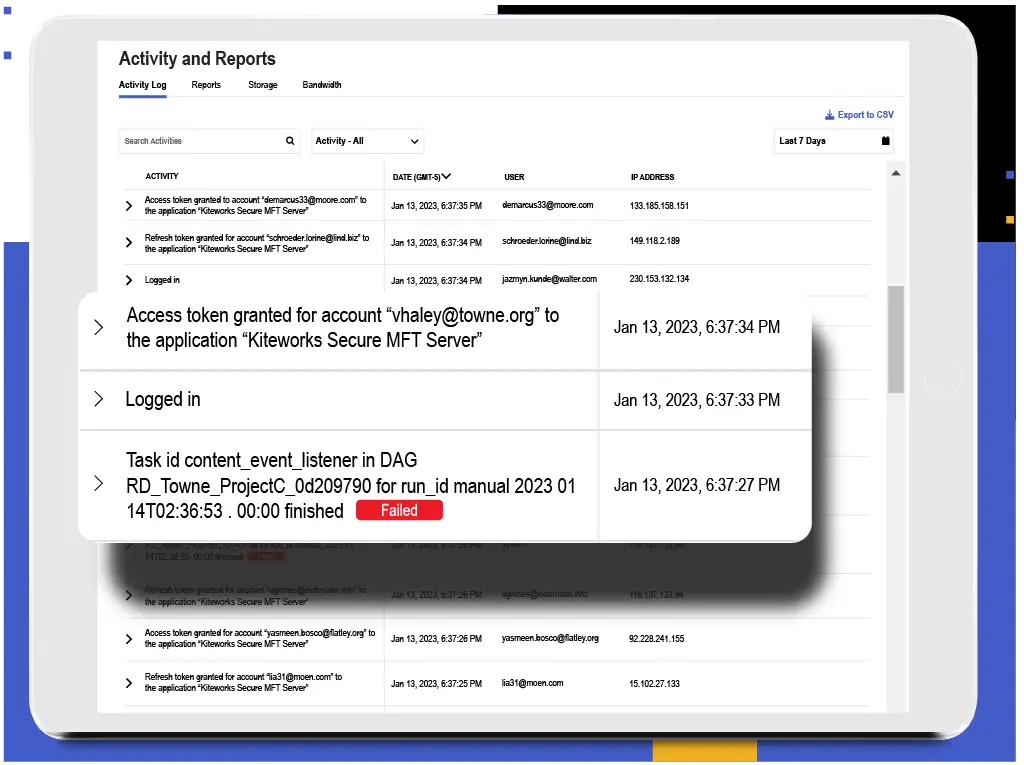Click the calendar icon in date filter
This screenshot has width=1024, height=765.
[x=885, y=141]
